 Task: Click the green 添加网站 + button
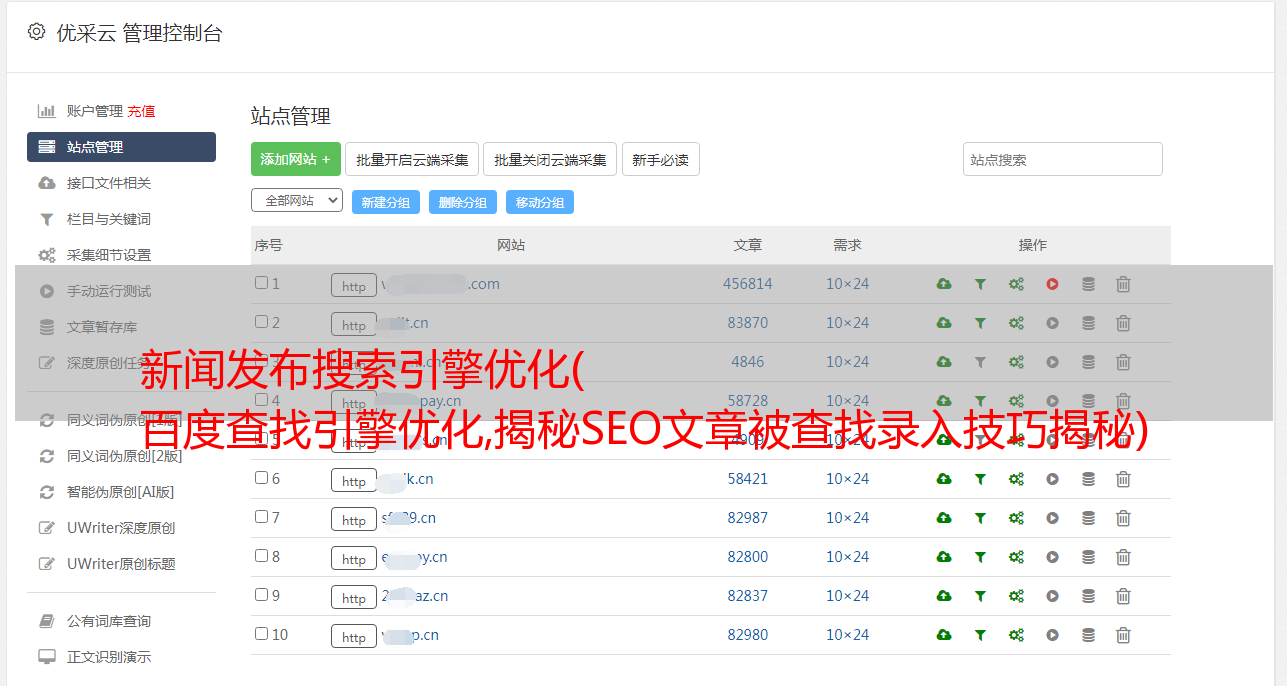coord(296,159)
